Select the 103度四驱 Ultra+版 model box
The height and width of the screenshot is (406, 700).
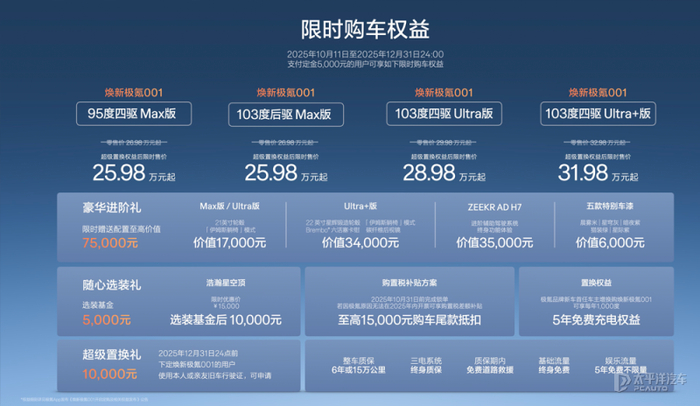tap(598, 114)
